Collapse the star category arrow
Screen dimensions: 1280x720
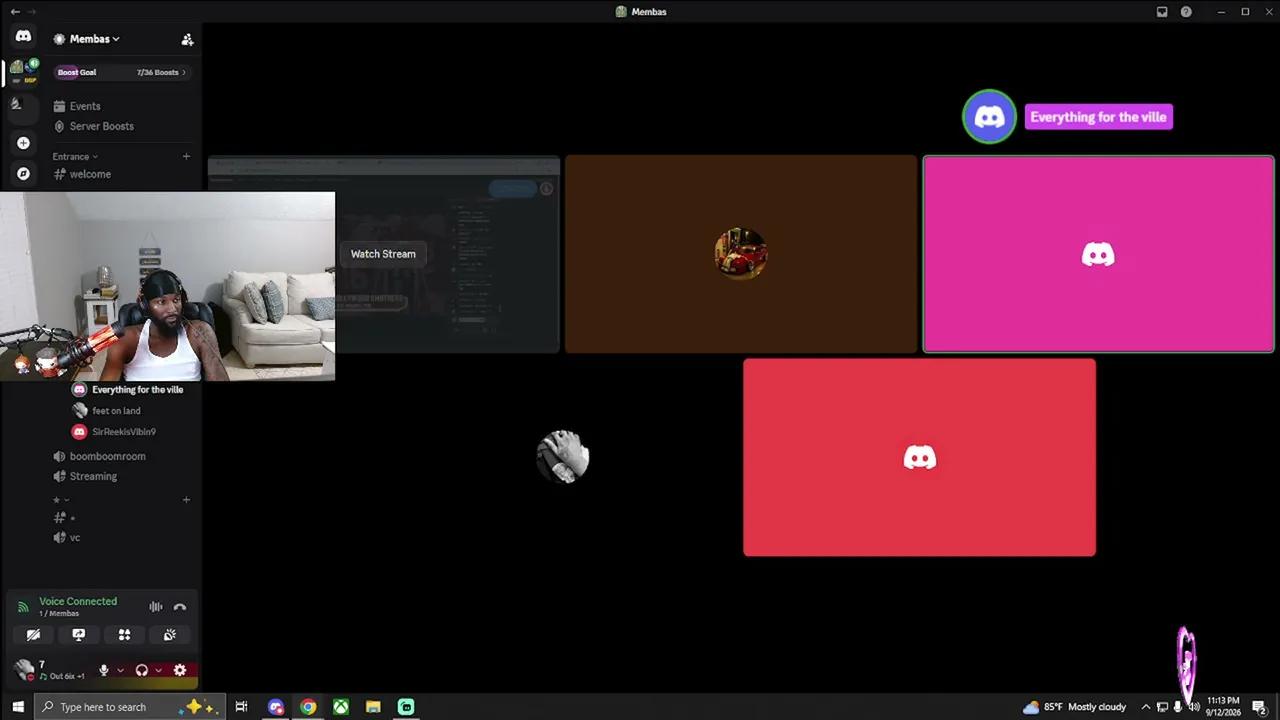(x=66, y=500)
